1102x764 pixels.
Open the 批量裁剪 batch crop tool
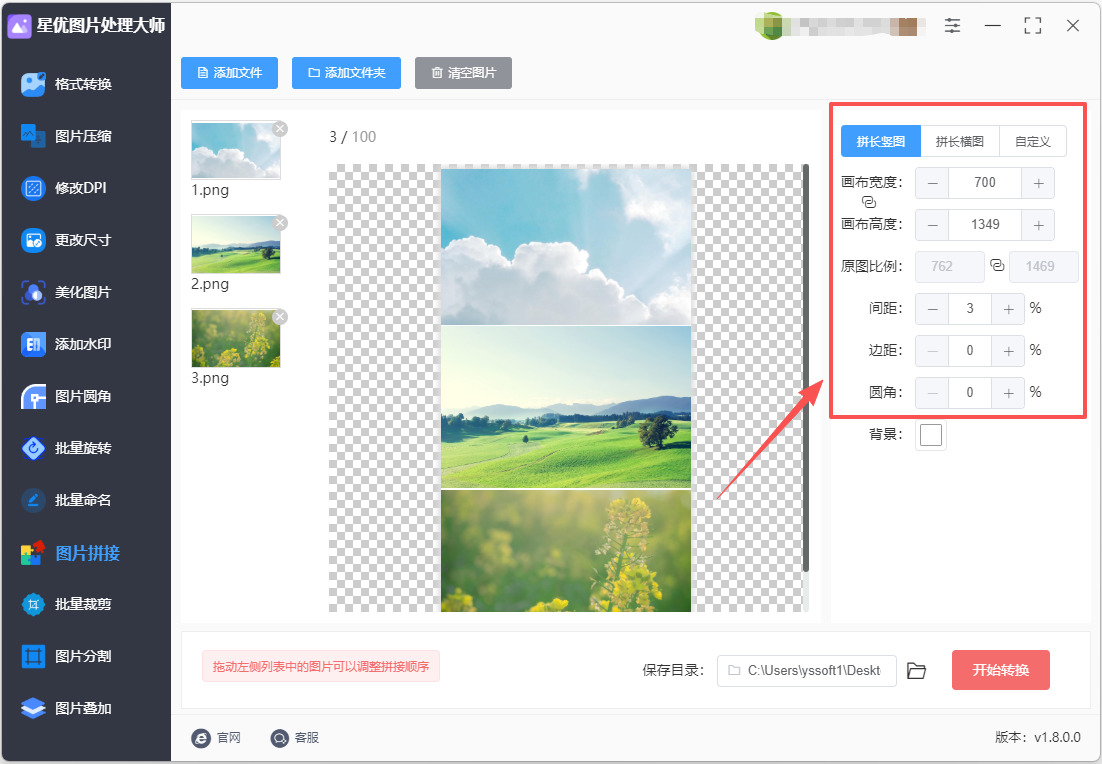(67, 604)
